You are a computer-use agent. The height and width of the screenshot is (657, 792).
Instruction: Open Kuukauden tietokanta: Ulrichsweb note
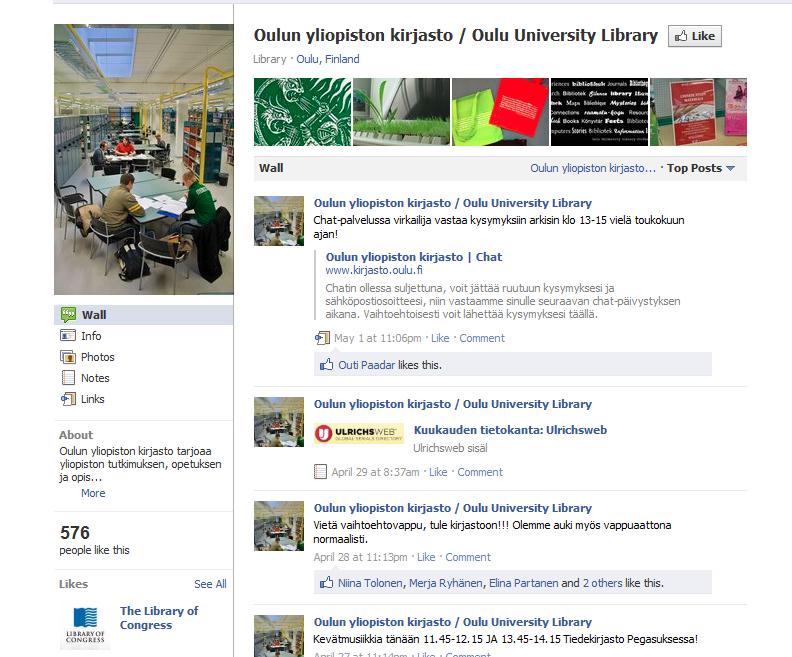(510, 430)
